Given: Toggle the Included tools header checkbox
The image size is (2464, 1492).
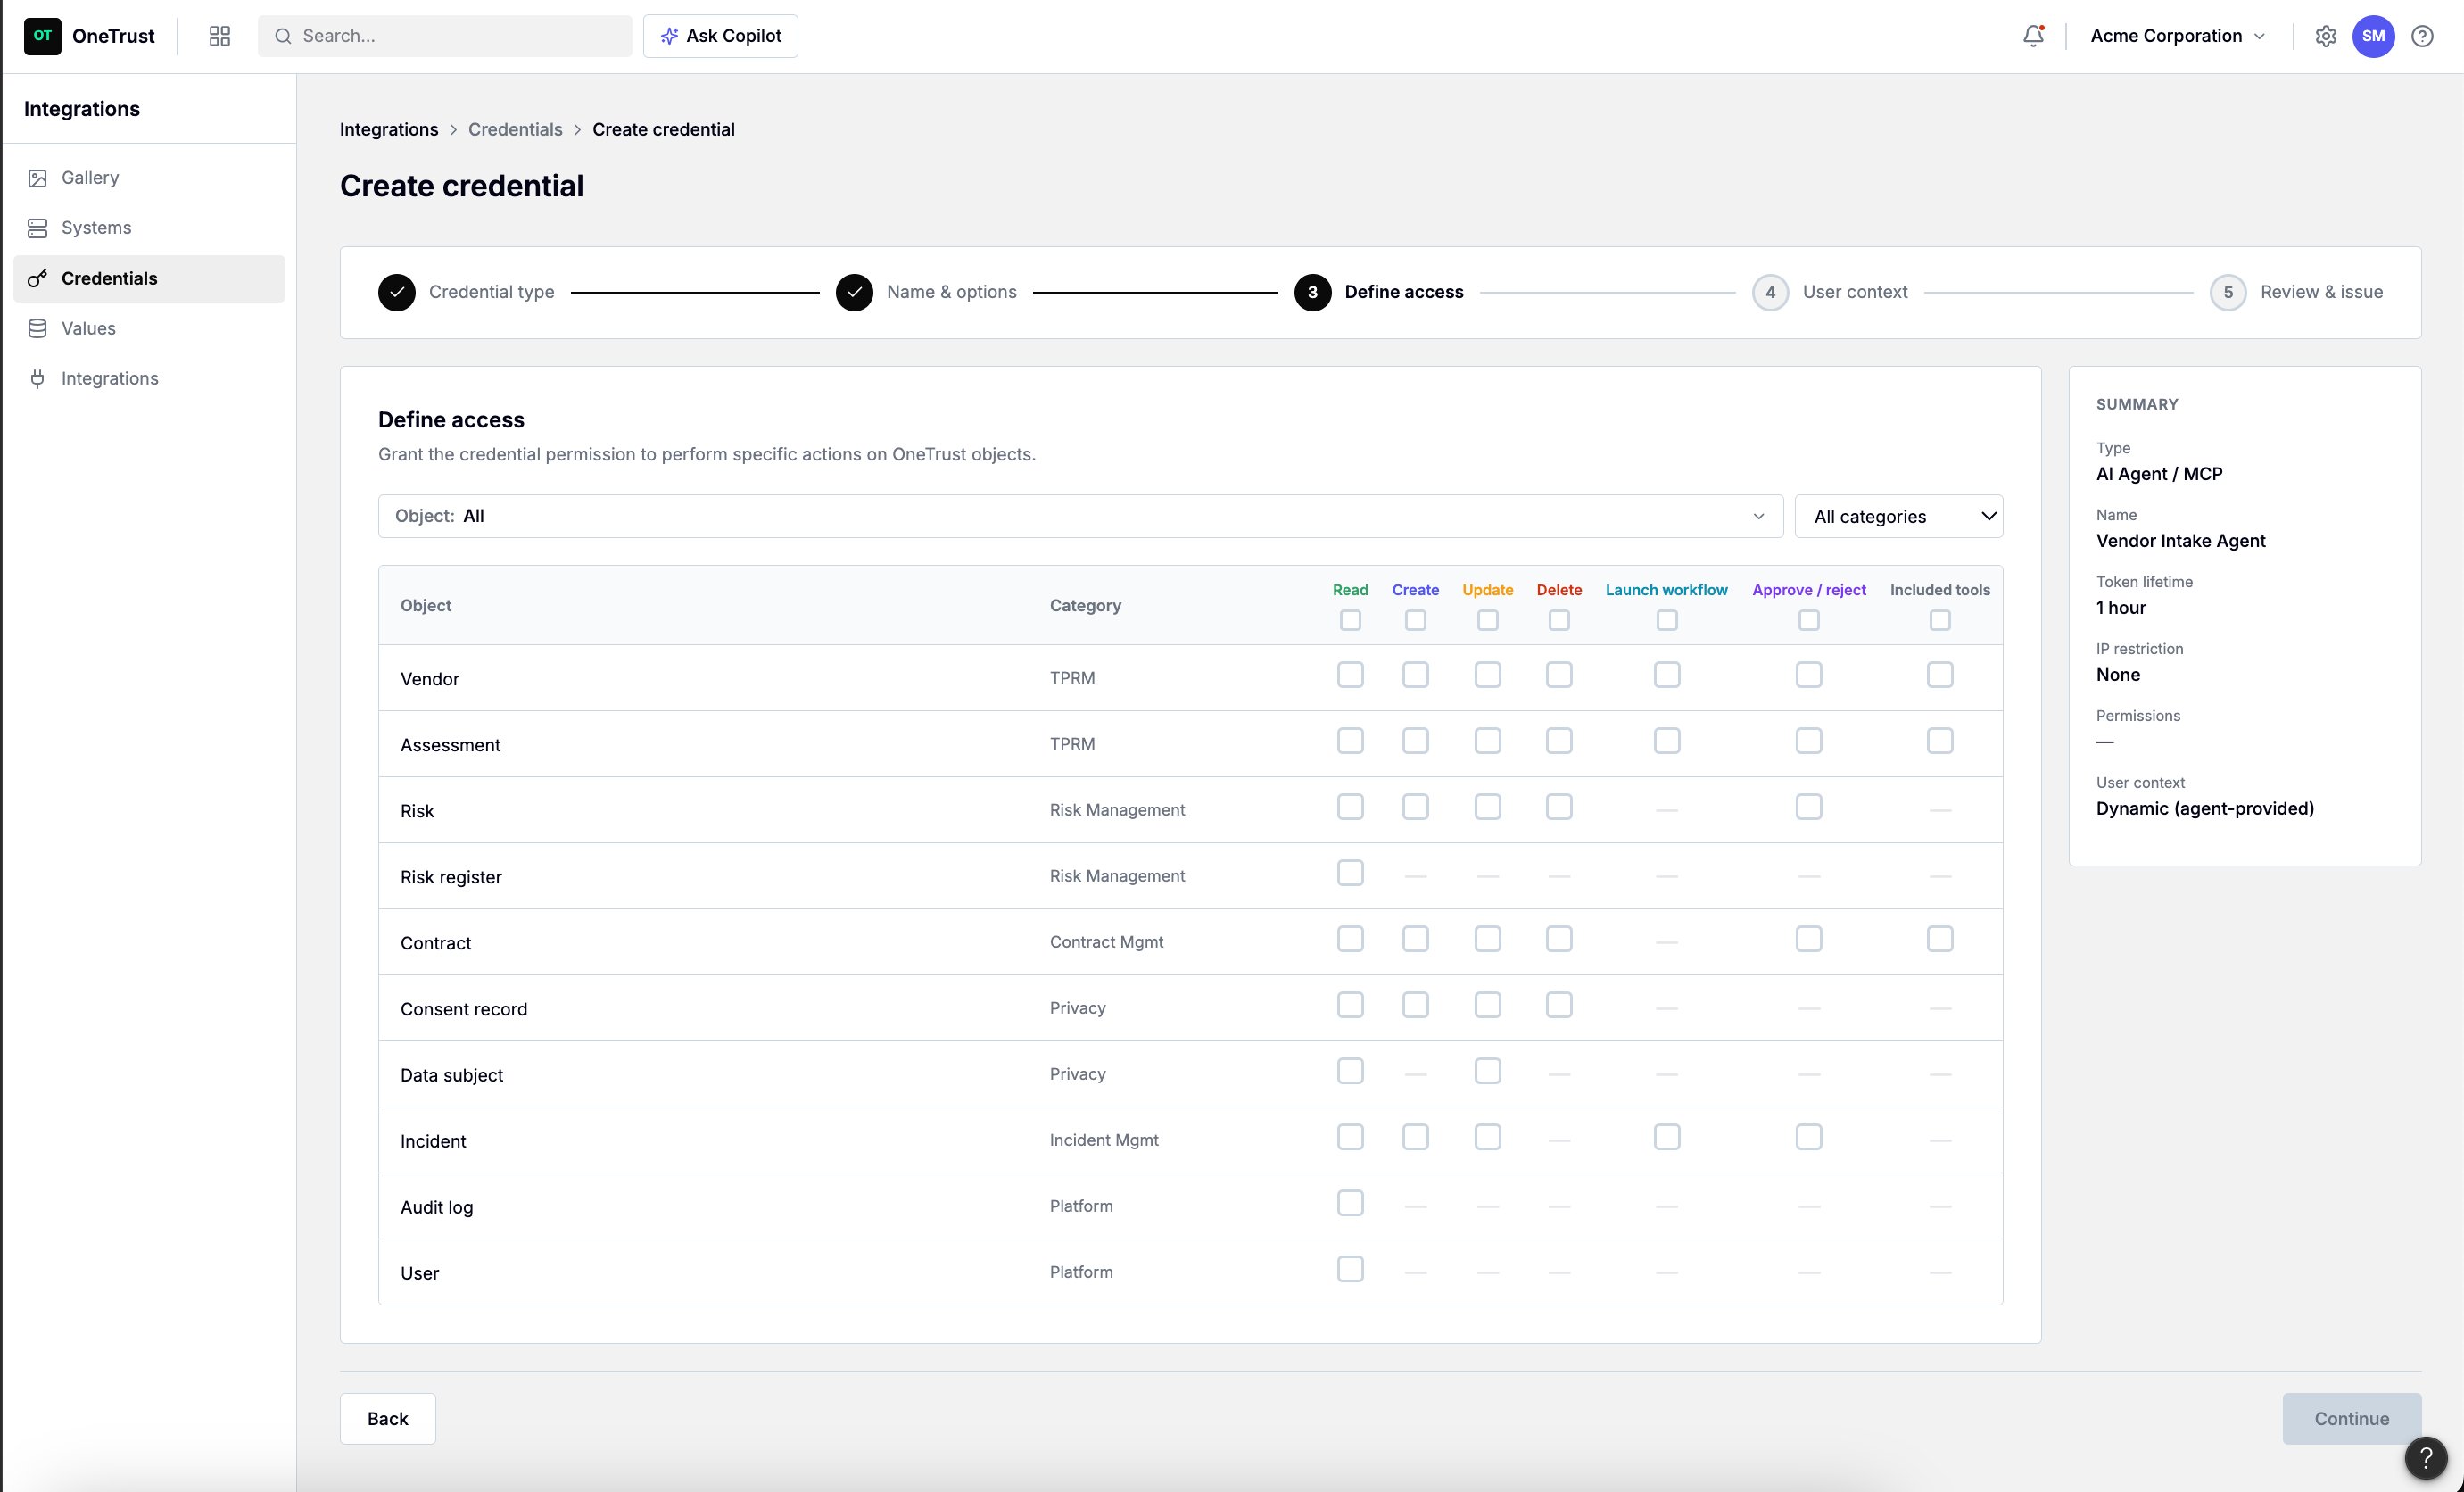Looking at the screenshot, I should [1940, 620].
